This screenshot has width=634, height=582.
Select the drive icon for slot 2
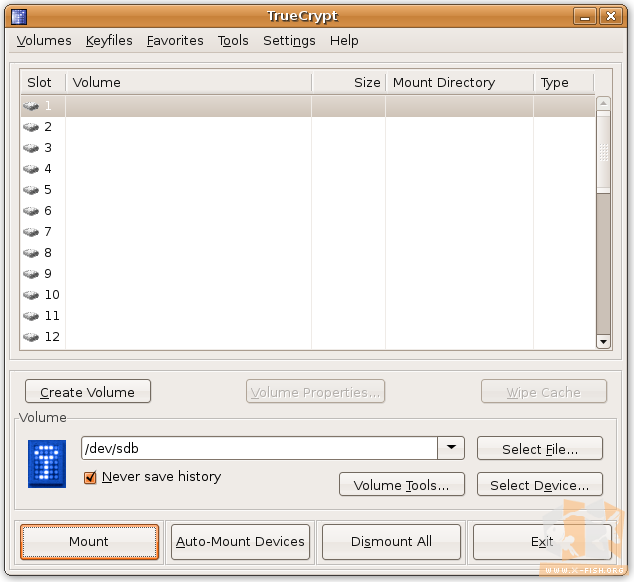tap(31, 127)
